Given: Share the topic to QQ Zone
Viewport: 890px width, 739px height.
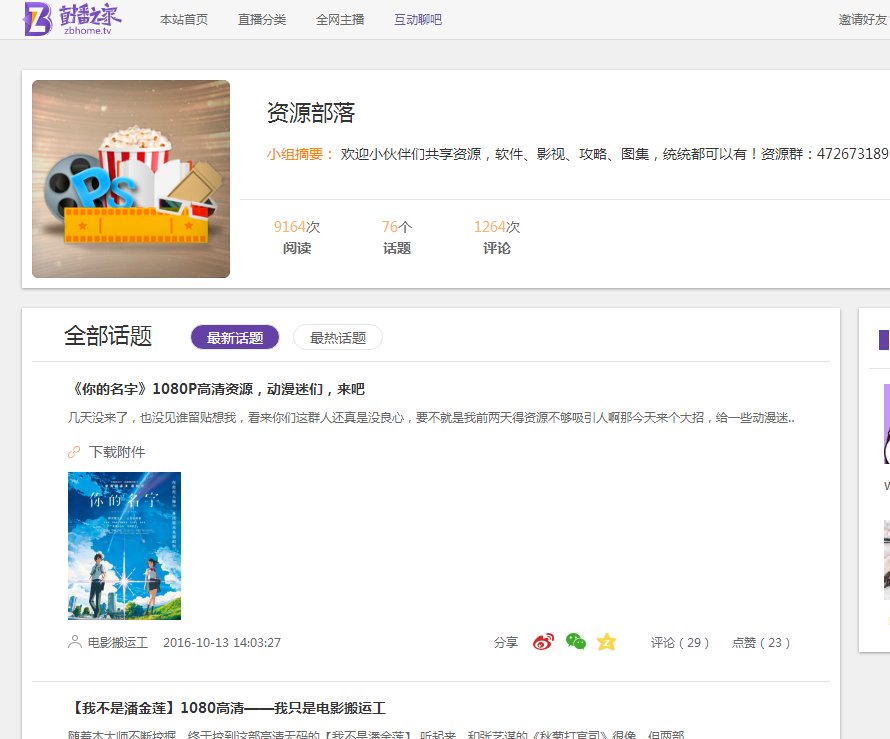Looking at the screenshot, I should 606,642.
